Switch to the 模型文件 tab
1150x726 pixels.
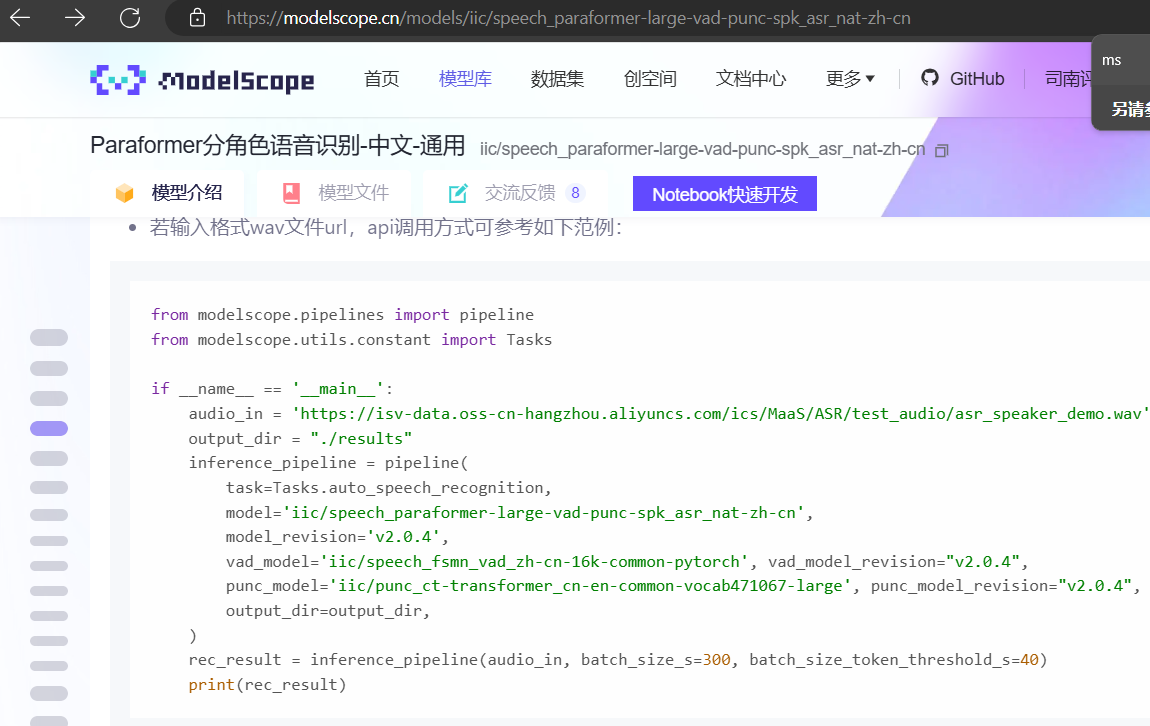pos(336,193)
